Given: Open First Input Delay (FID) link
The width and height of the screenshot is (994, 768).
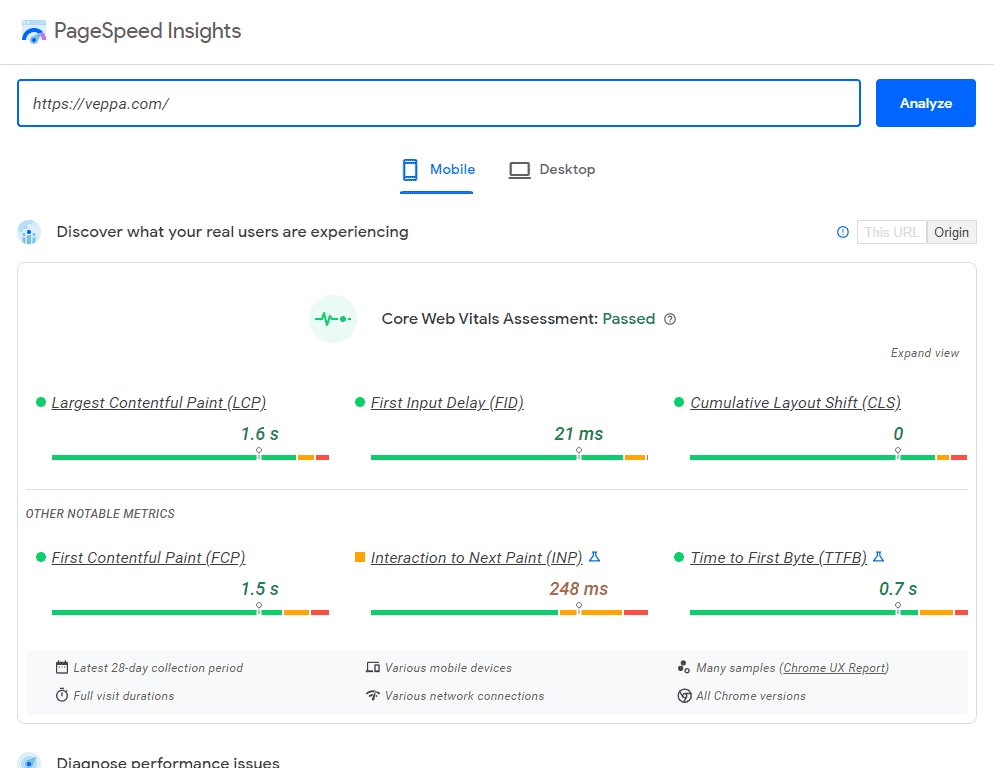Looking at the screenshot, I should click(x=447, y=403).
